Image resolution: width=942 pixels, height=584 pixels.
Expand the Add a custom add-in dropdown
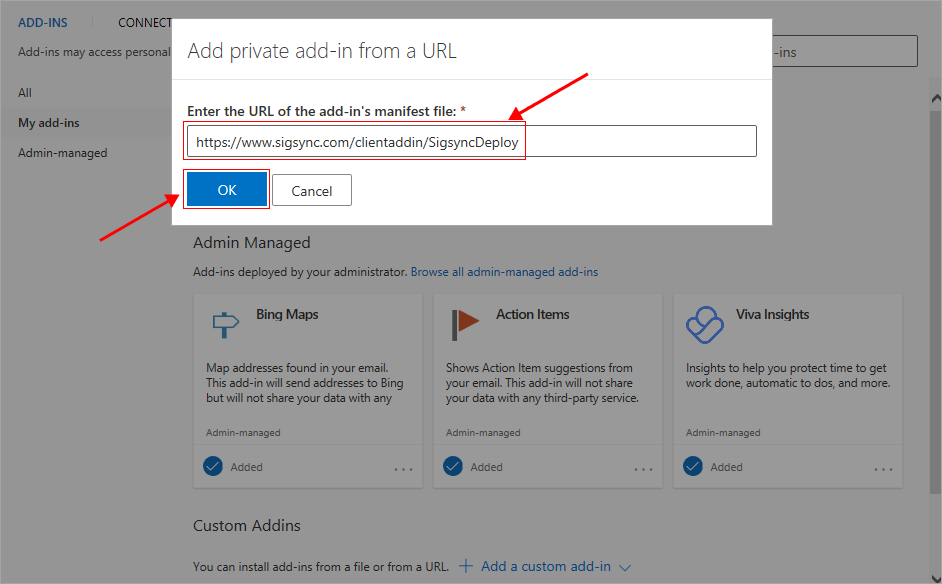pos(625,567)
